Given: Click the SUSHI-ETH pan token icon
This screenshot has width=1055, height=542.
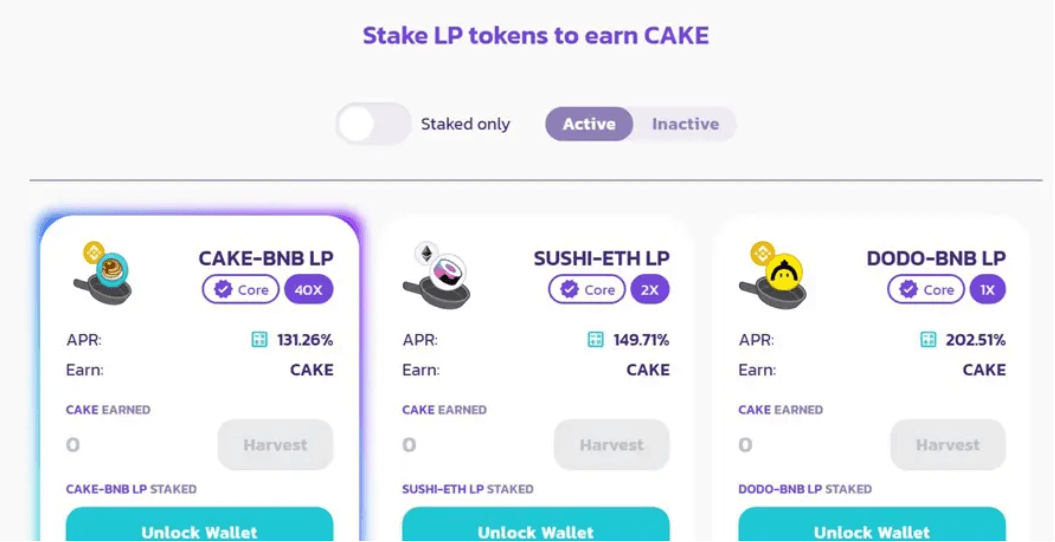Looking at the screenshot, I should pos(437,274).
